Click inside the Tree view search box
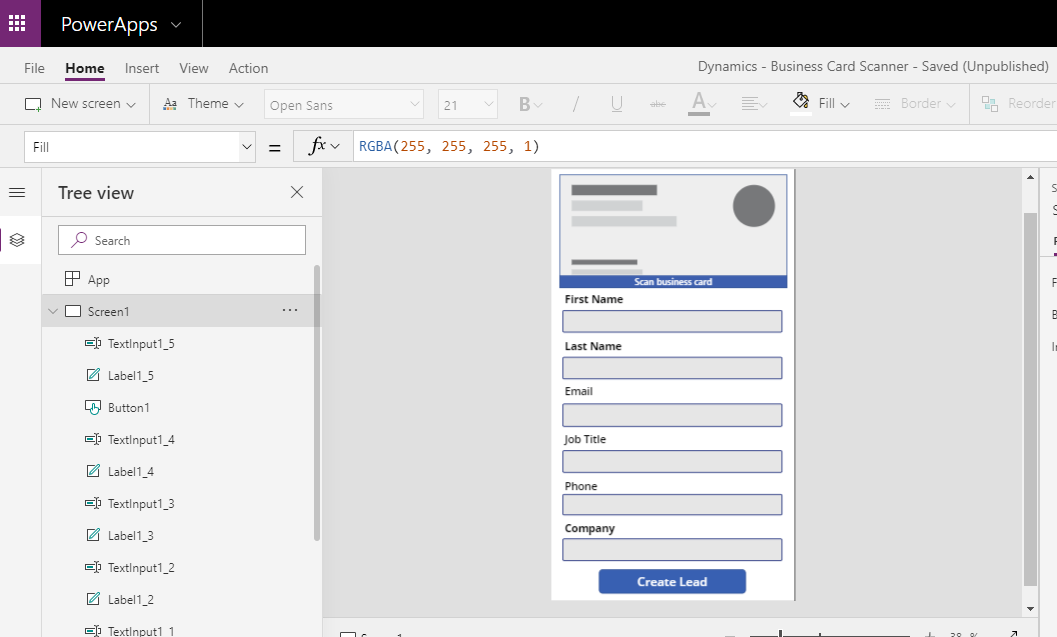The image size is (1057, 637). [x=181, y=240]
